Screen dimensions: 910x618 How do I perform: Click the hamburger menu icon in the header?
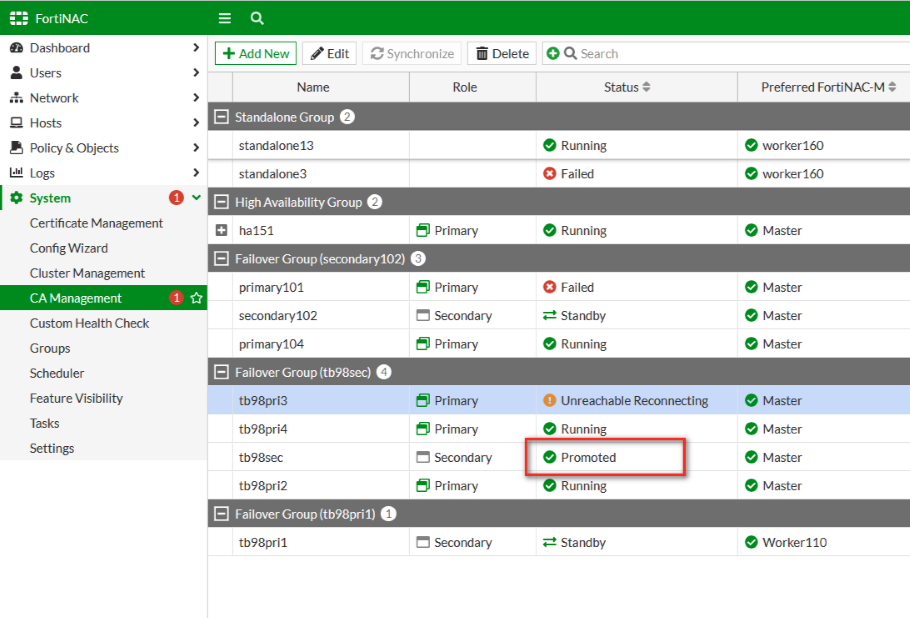pos(224,17)
